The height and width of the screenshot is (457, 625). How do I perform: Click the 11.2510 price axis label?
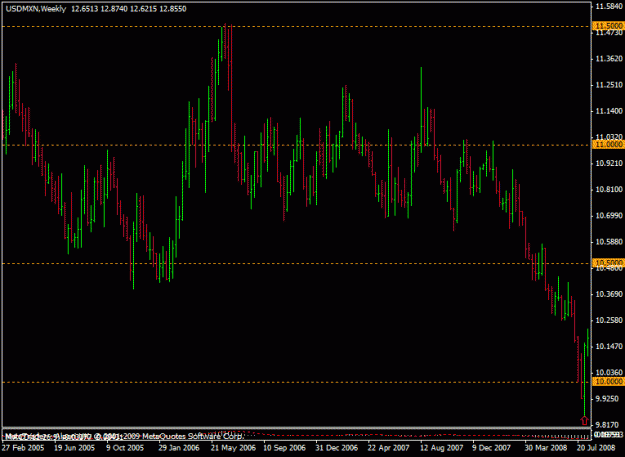point(609,85)
